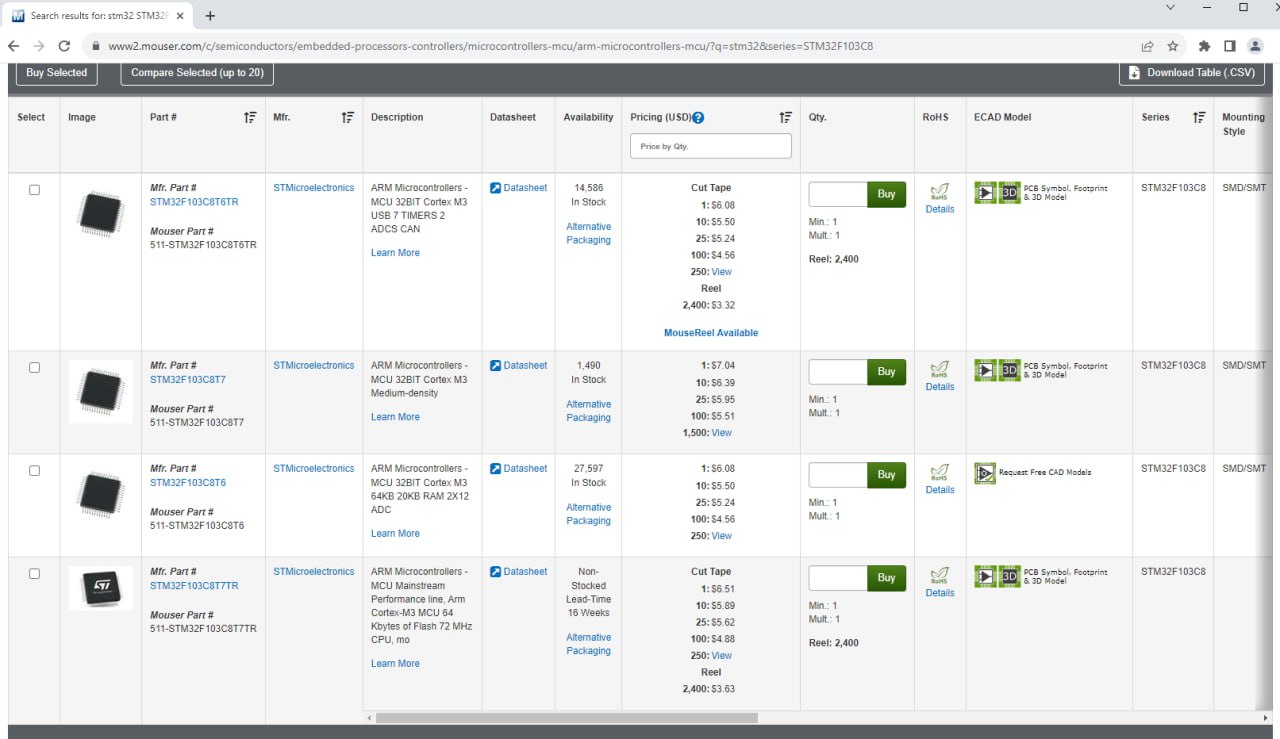Viewport: 1280px width, 739px height.
Task: Open ST chip thumbnail for STM32F103C8T7TR
Action: point(100,588)
